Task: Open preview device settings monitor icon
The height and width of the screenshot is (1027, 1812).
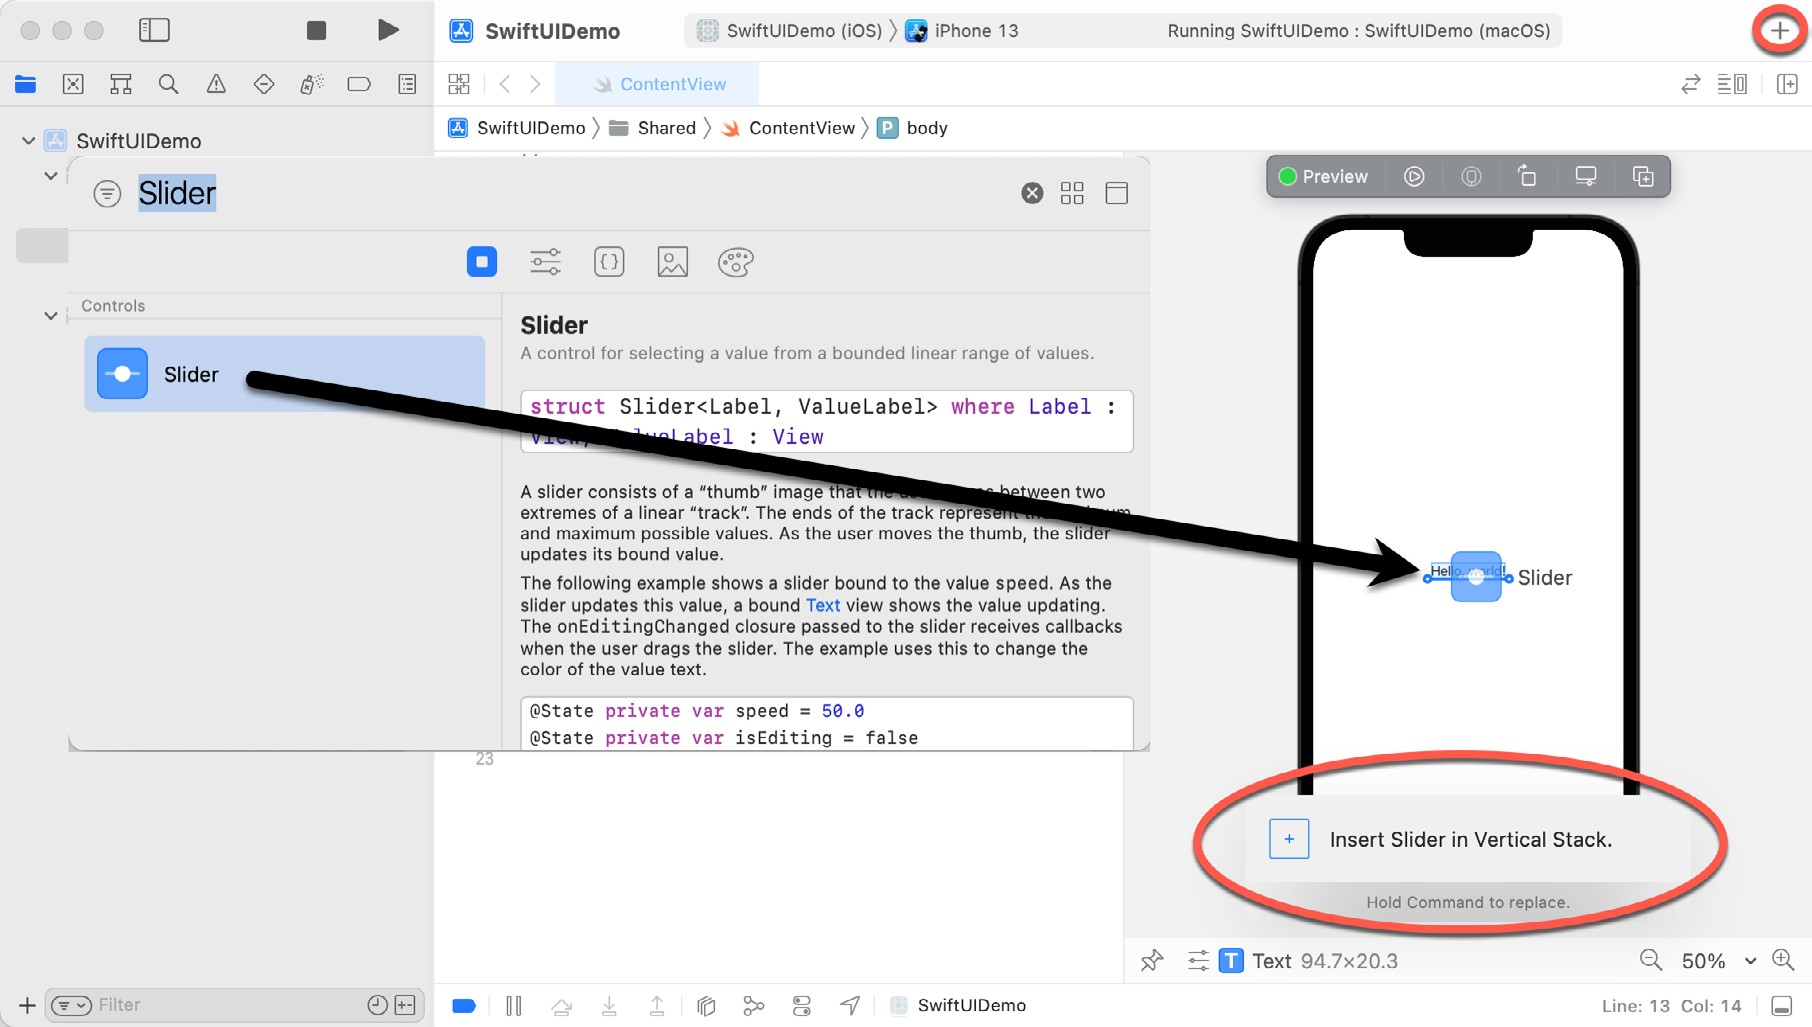Action: 1586,177
